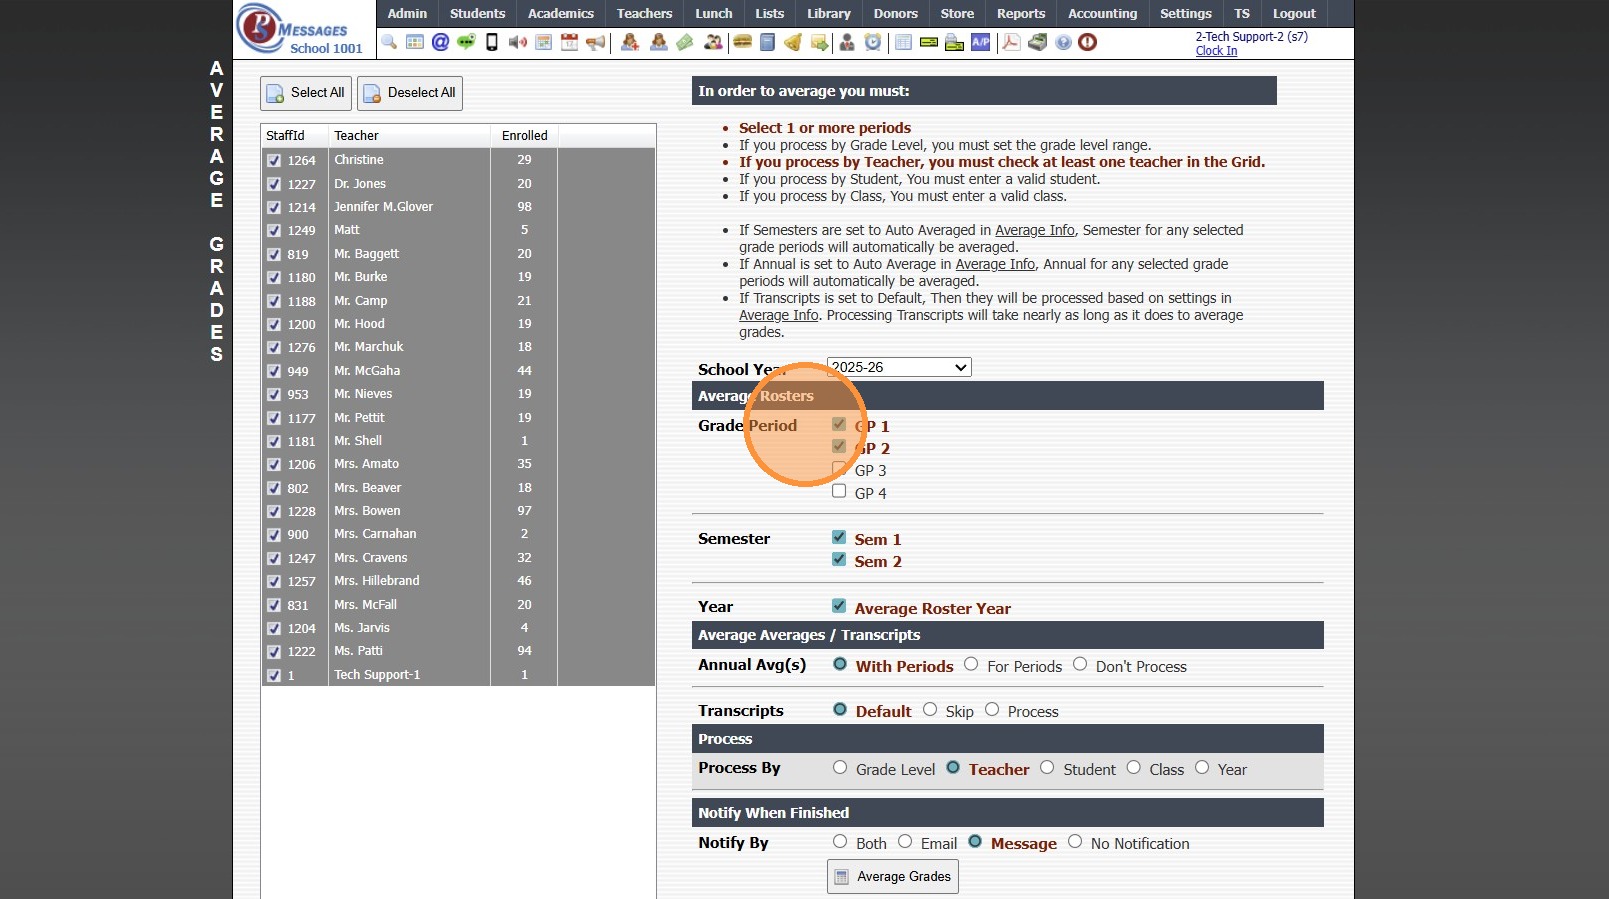Open the nurse icon with red cross
This screenshot has height=899, width=1609.
(x=630, y=42)
